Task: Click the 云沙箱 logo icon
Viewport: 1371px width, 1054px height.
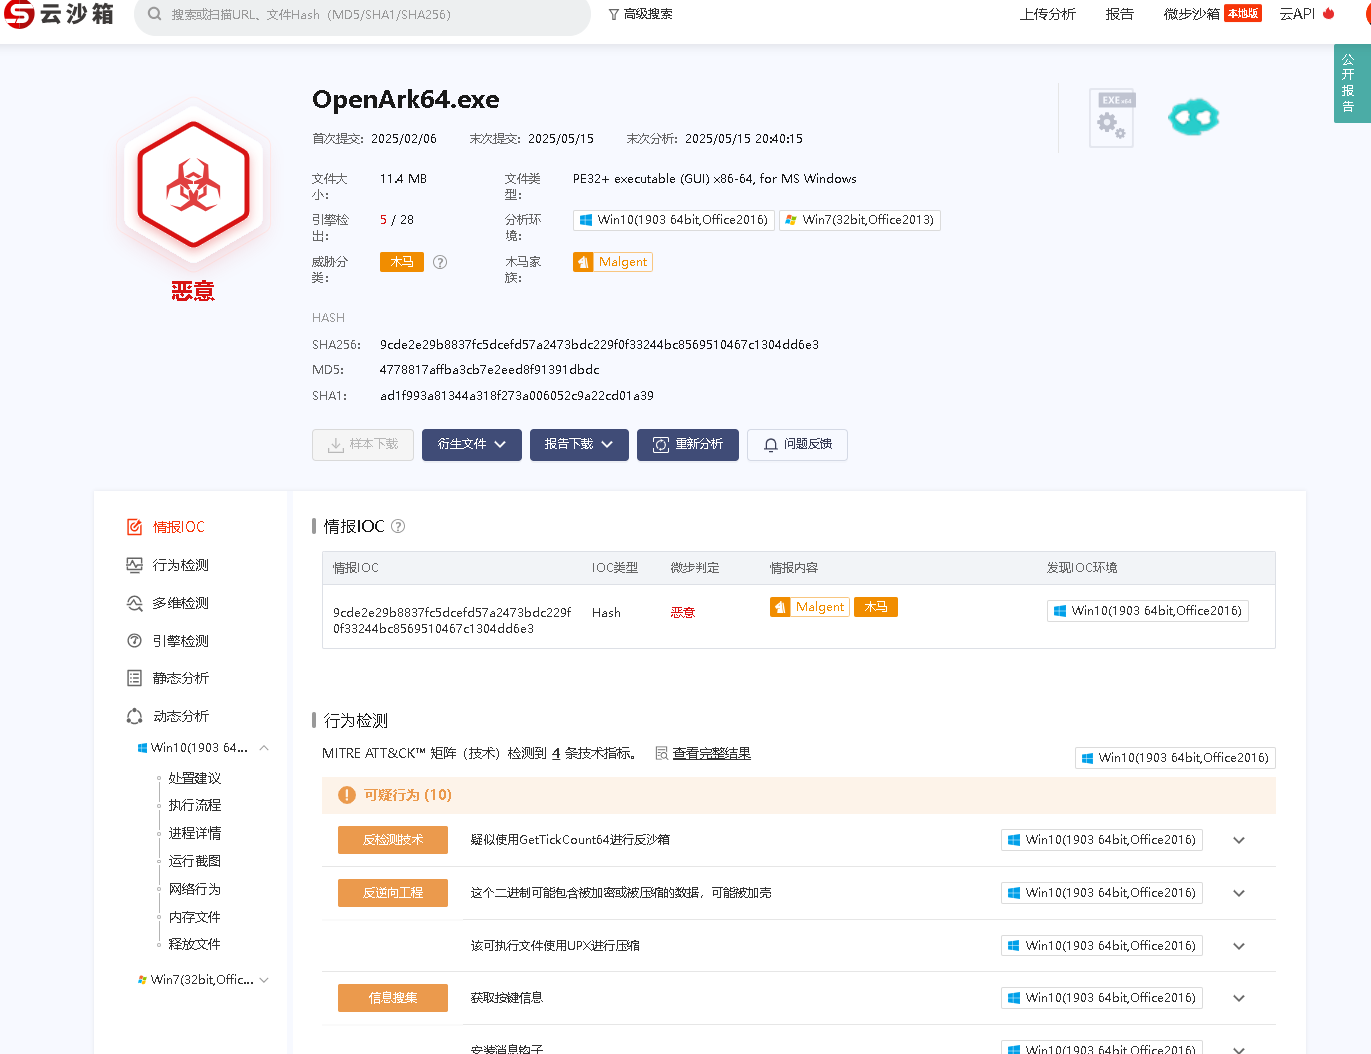Action: [x=19, y=14]
